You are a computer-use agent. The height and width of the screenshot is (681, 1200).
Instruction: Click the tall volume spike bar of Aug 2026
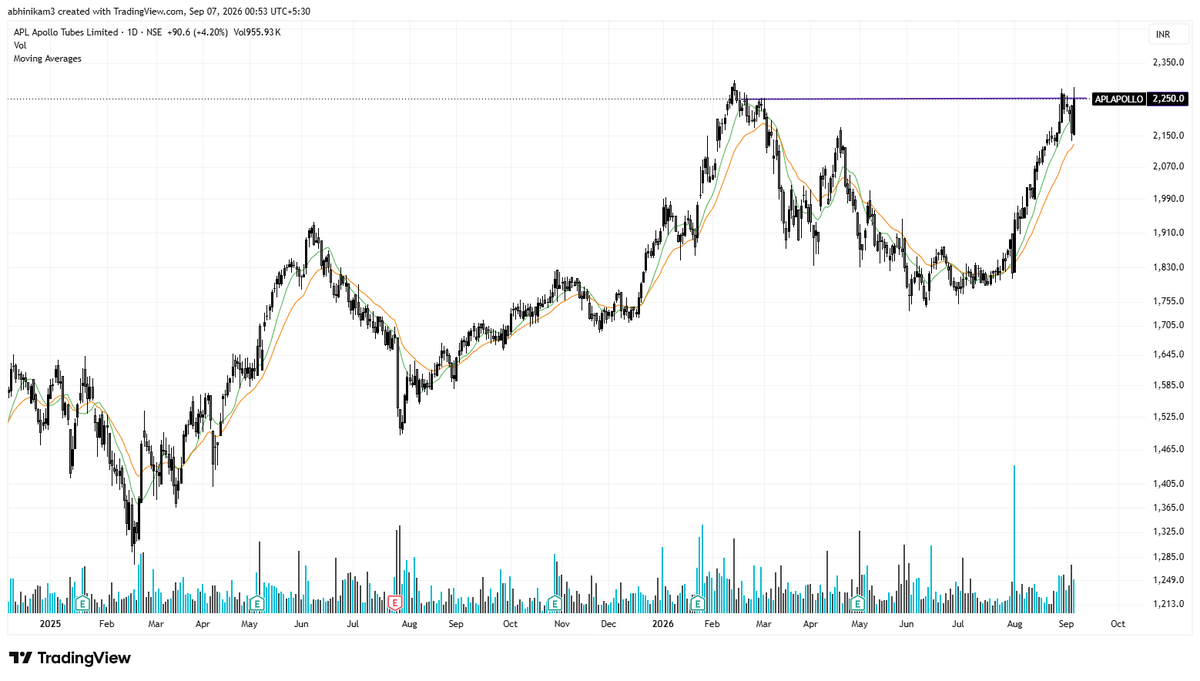click(x=1014, y=538)
